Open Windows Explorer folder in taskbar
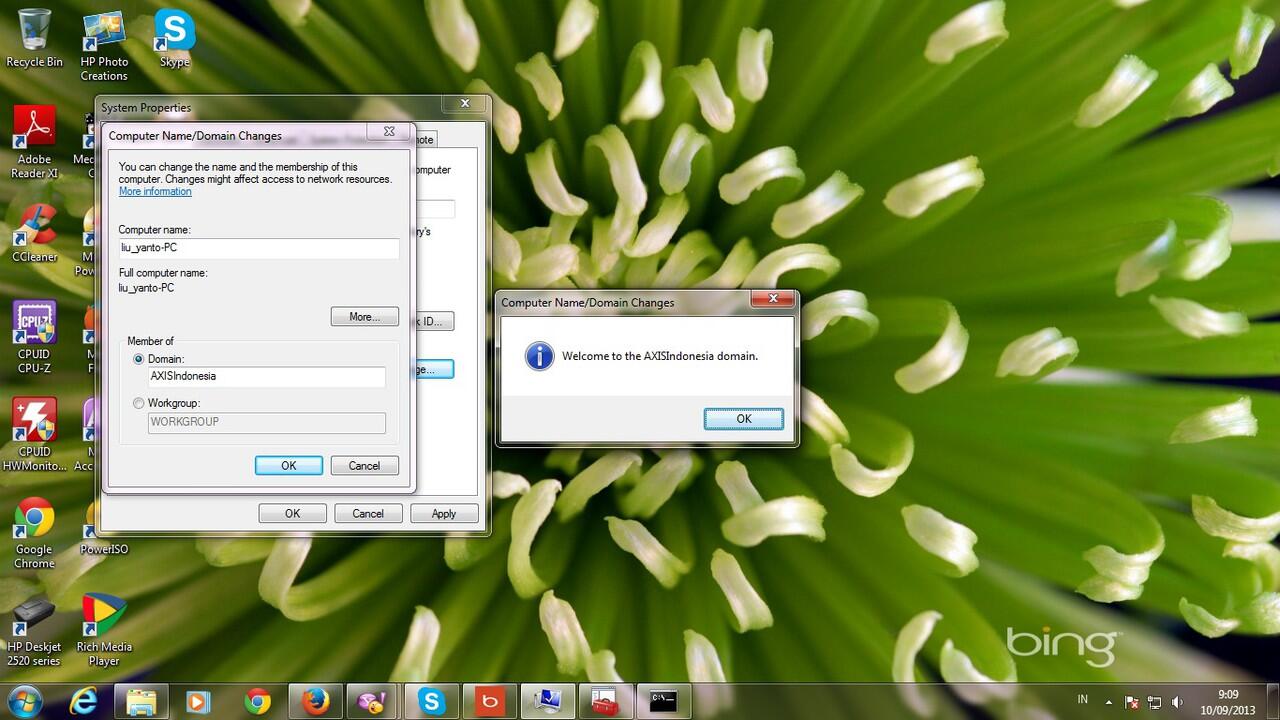This screenshot has height=720, width=1280. (141, 702)
